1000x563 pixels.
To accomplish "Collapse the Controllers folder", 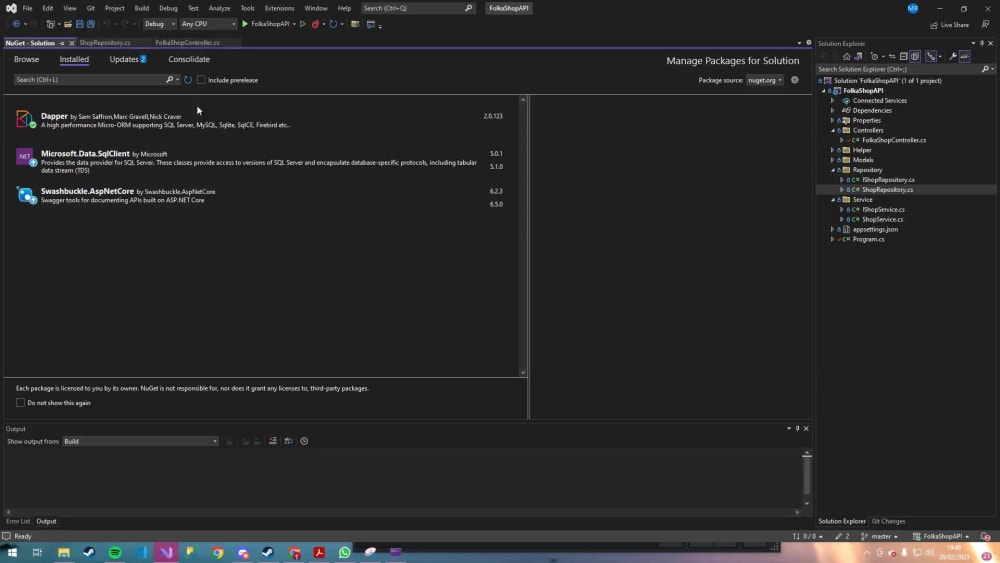I will [832, 130].
